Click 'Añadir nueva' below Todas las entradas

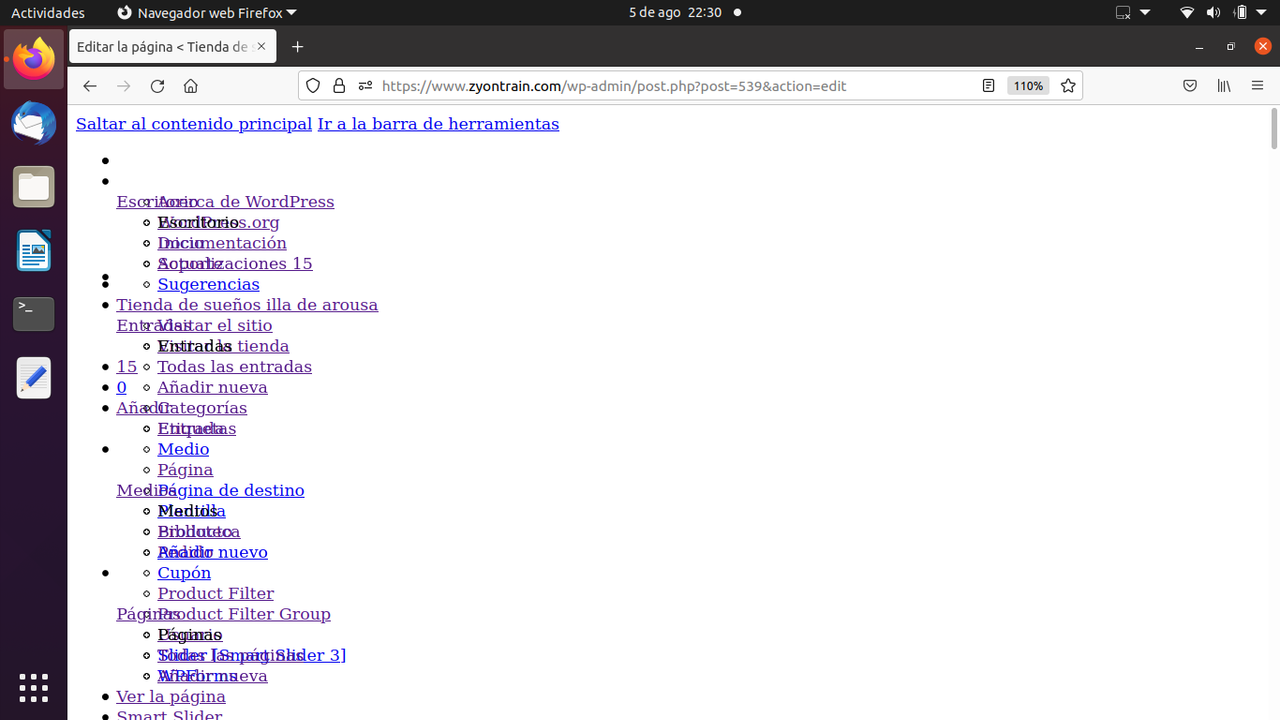click(212, 387)
